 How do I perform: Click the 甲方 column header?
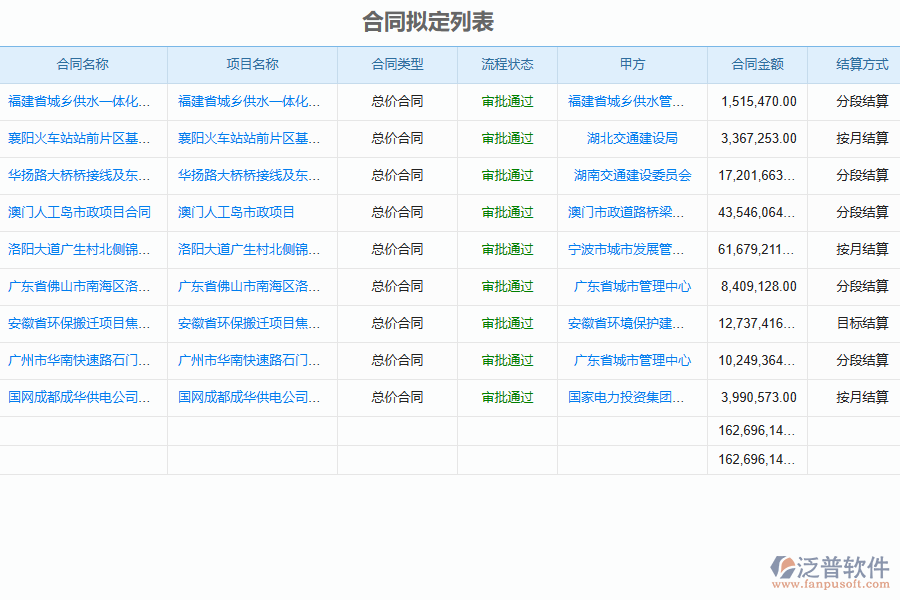(x=632, y=64)
